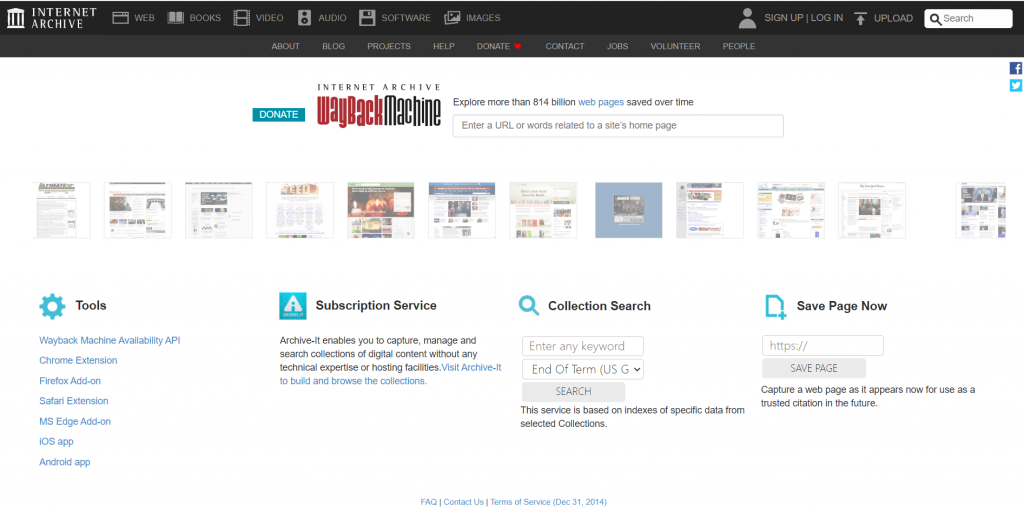Viewport: 1024px width, 508px height.
Task: Follow the 'web pages' link
Action: click(x=601, y=102)
